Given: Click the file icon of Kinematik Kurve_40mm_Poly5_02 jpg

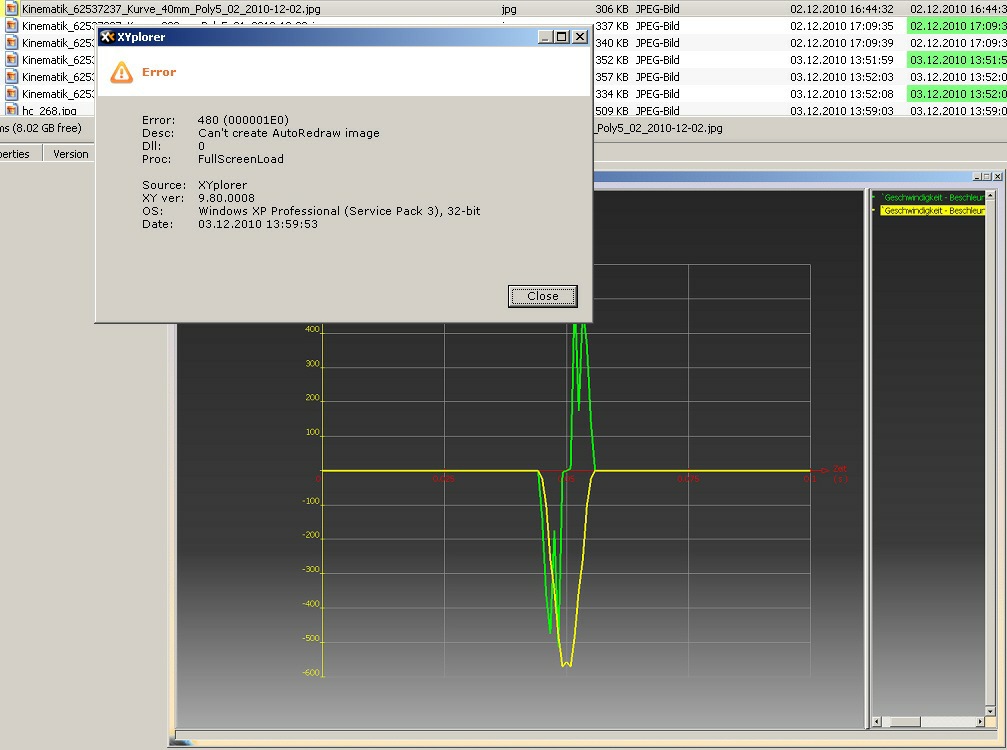Looking at the screenshot, I should tap(12, 9).
